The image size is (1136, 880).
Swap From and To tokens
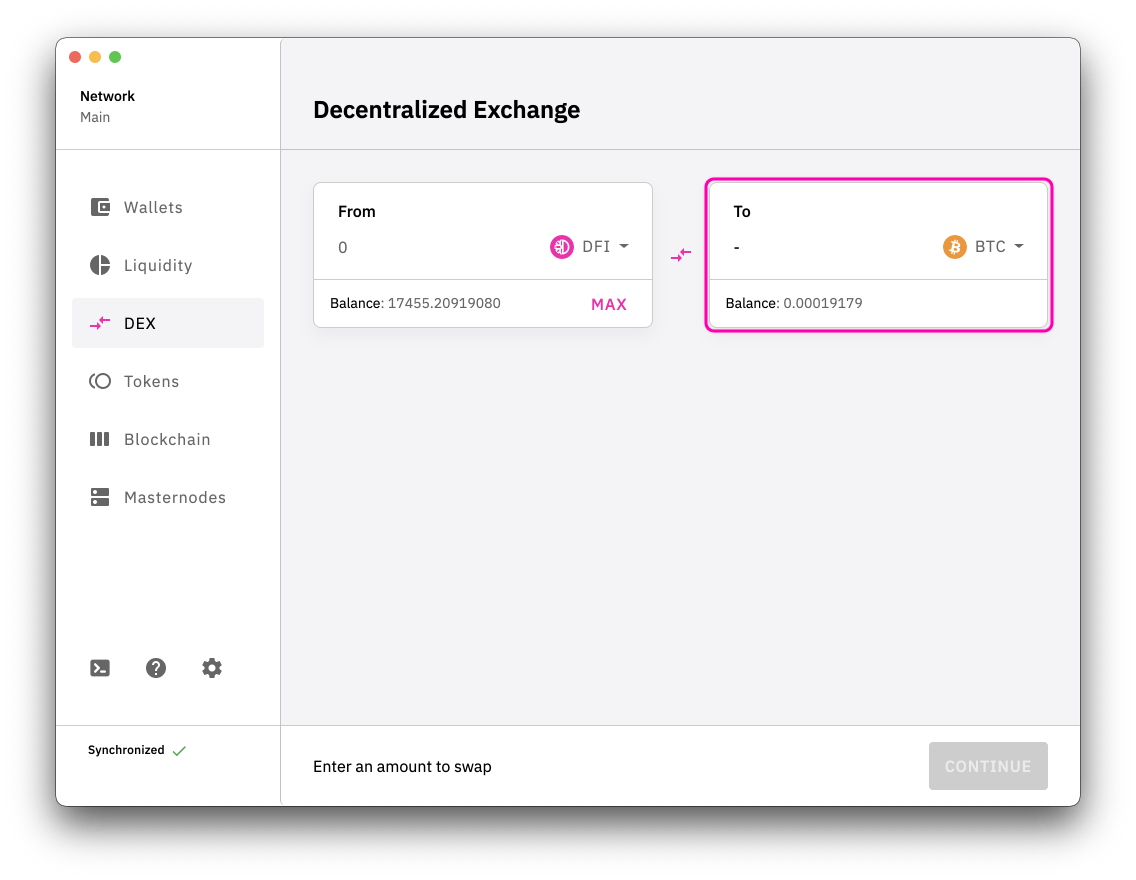pos(681,256)
